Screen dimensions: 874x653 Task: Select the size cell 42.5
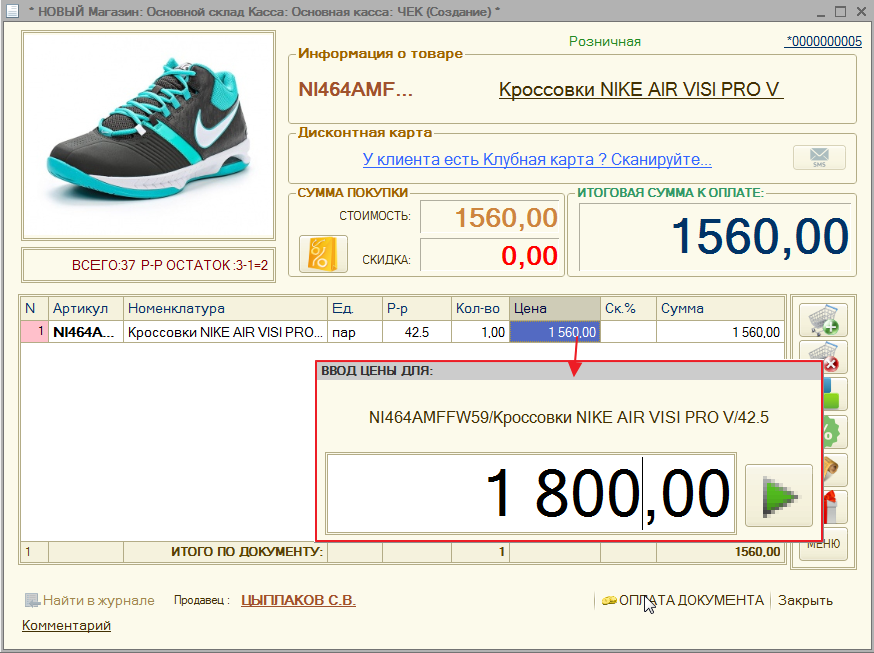point(416,332)
